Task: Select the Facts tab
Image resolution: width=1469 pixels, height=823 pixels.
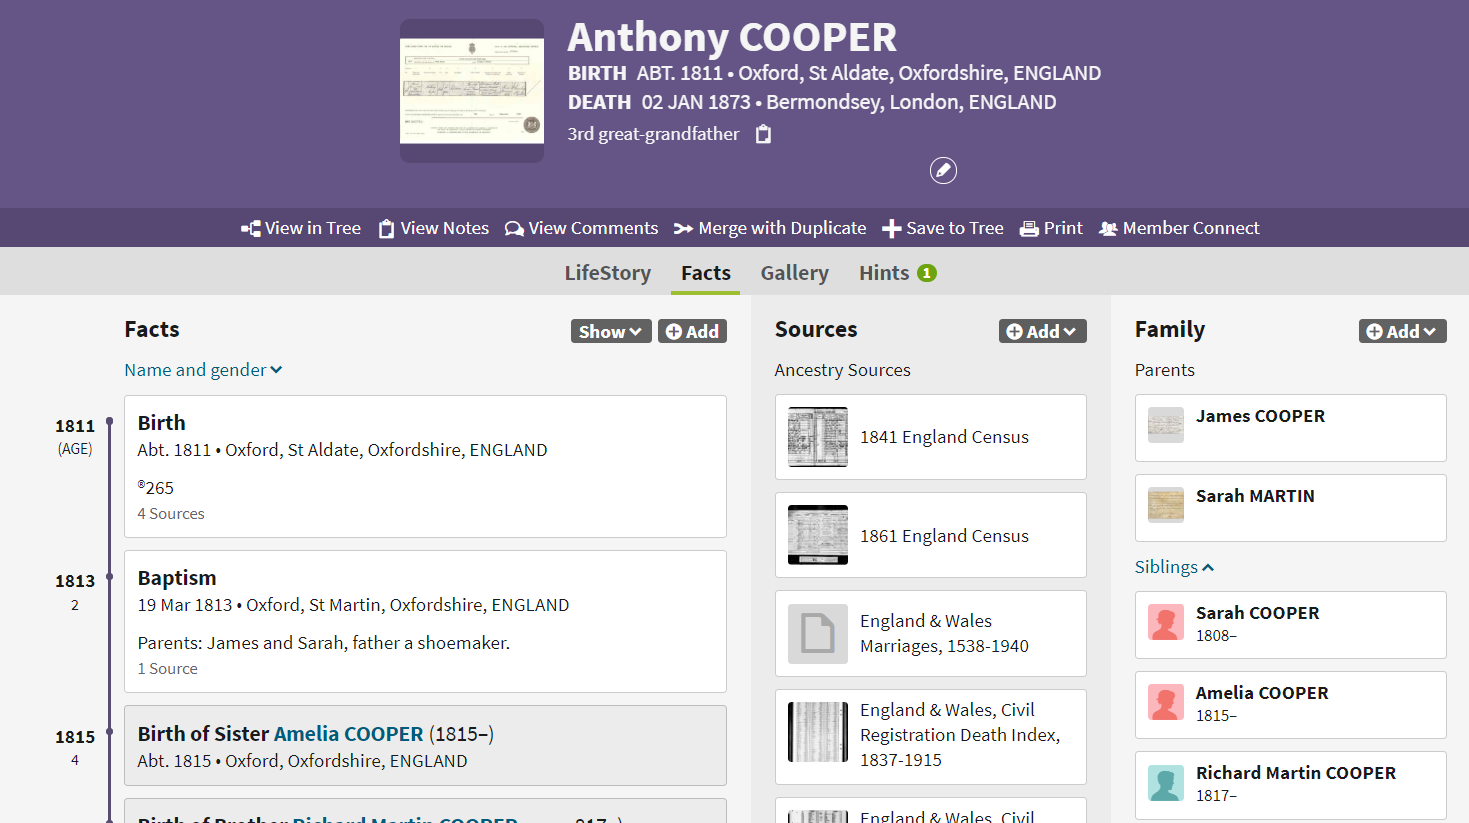Action: point(706,273)
